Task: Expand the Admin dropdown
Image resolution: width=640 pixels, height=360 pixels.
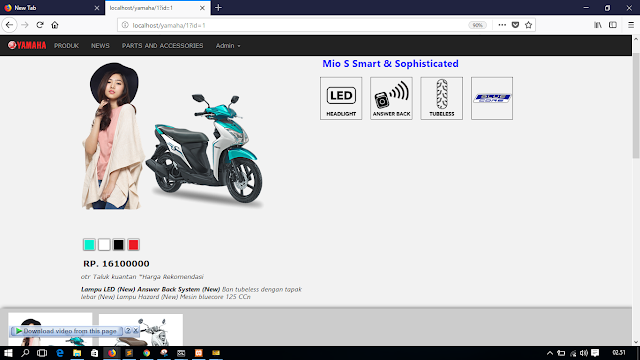Action: [x=228, y=46]
